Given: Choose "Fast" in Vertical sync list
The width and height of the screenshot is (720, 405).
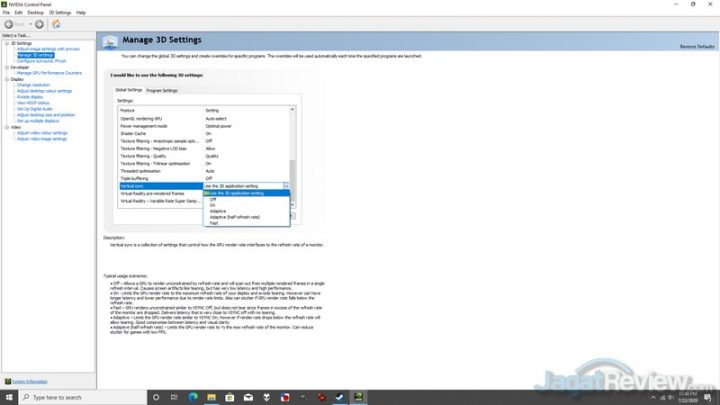Looking at the screenshot, I should [213, 224].
